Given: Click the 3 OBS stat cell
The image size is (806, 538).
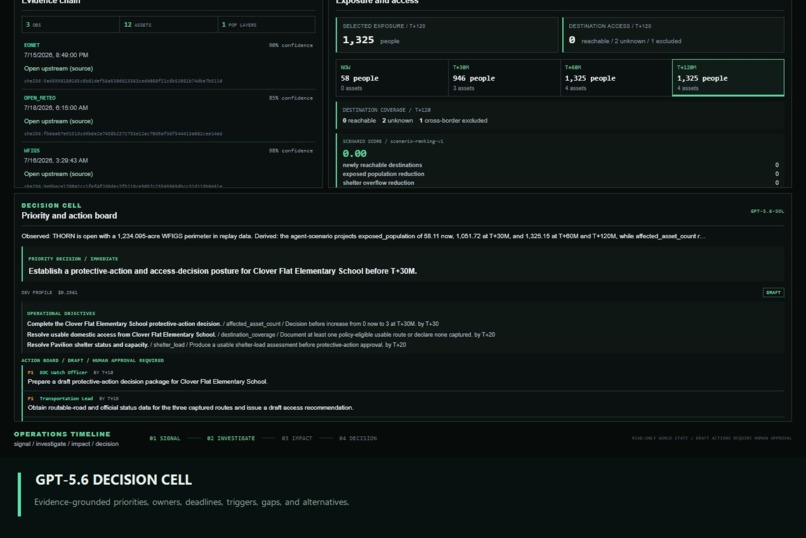Looking at the screenshot, I should pyautogui.click(x=70, y=25).
